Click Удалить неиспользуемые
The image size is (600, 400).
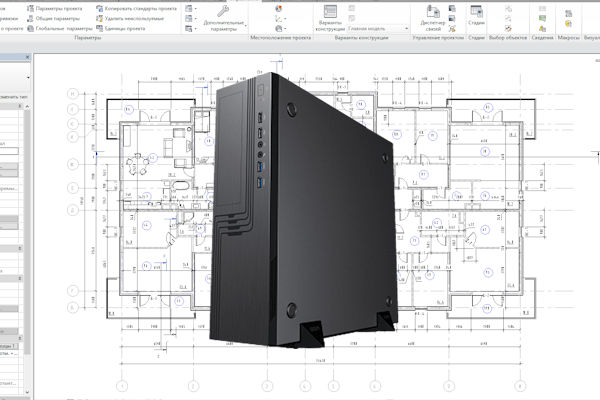coord(130,18)
